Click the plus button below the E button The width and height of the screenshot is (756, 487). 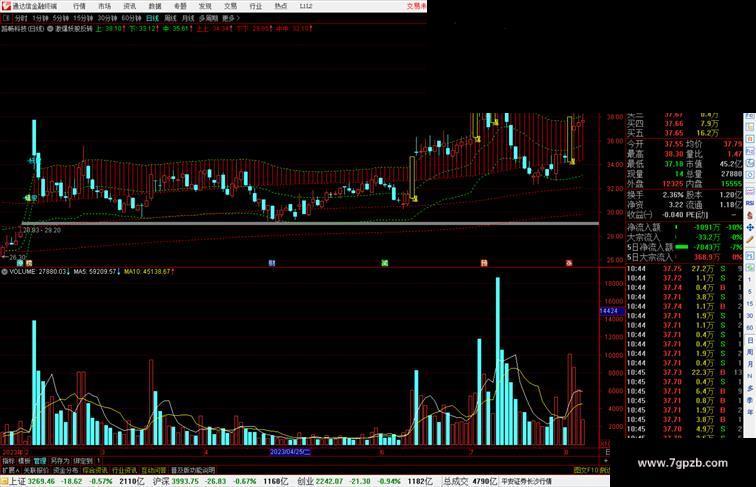[607, 460]
